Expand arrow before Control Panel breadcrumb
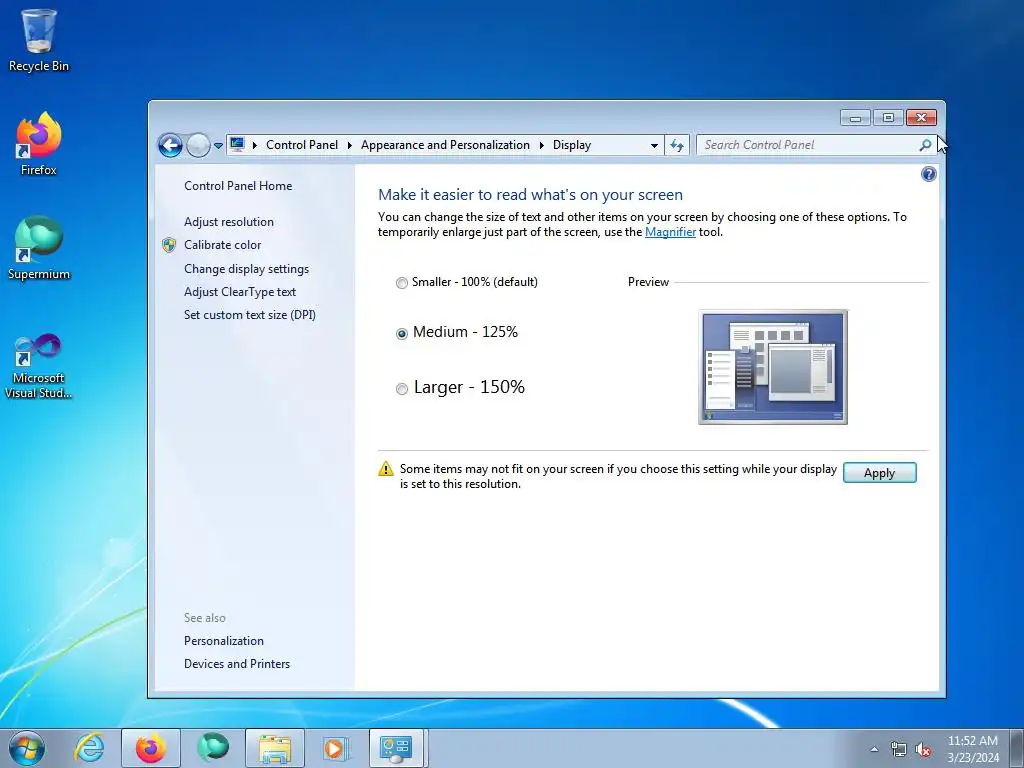 coord(255,145)
